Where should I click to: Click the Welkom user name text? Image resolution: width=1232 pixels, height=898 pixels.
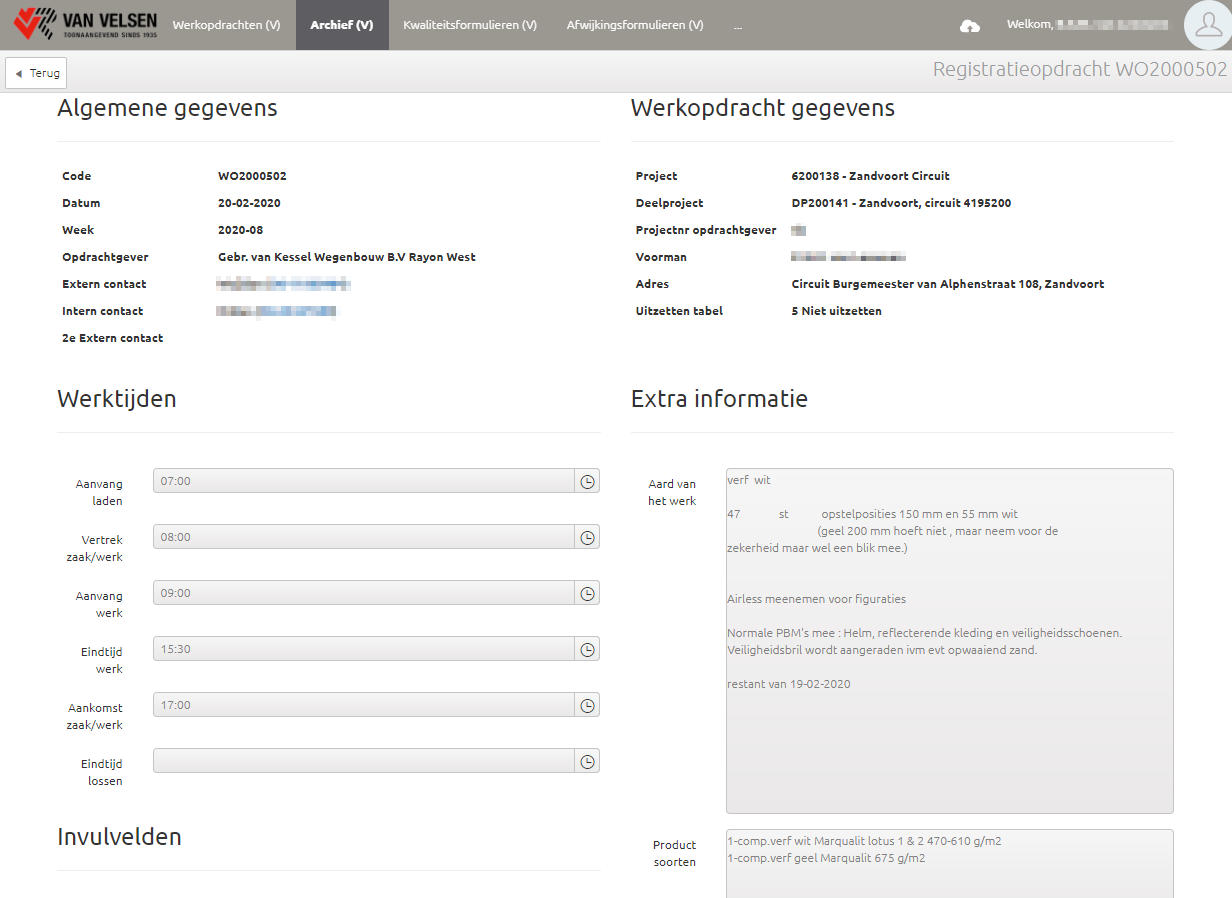[1087, 25]
